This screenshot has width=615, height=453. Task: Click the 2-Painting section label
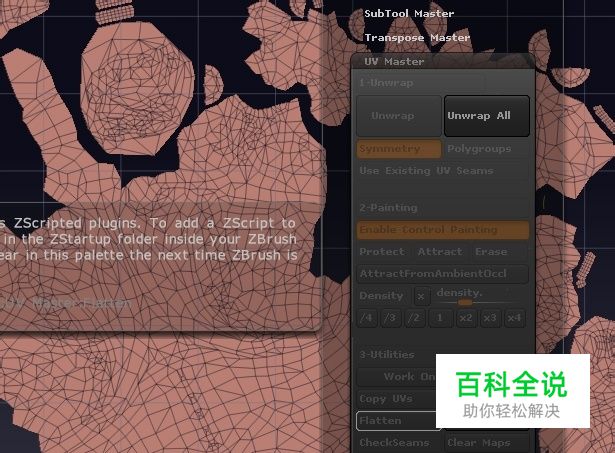(388, 207)
